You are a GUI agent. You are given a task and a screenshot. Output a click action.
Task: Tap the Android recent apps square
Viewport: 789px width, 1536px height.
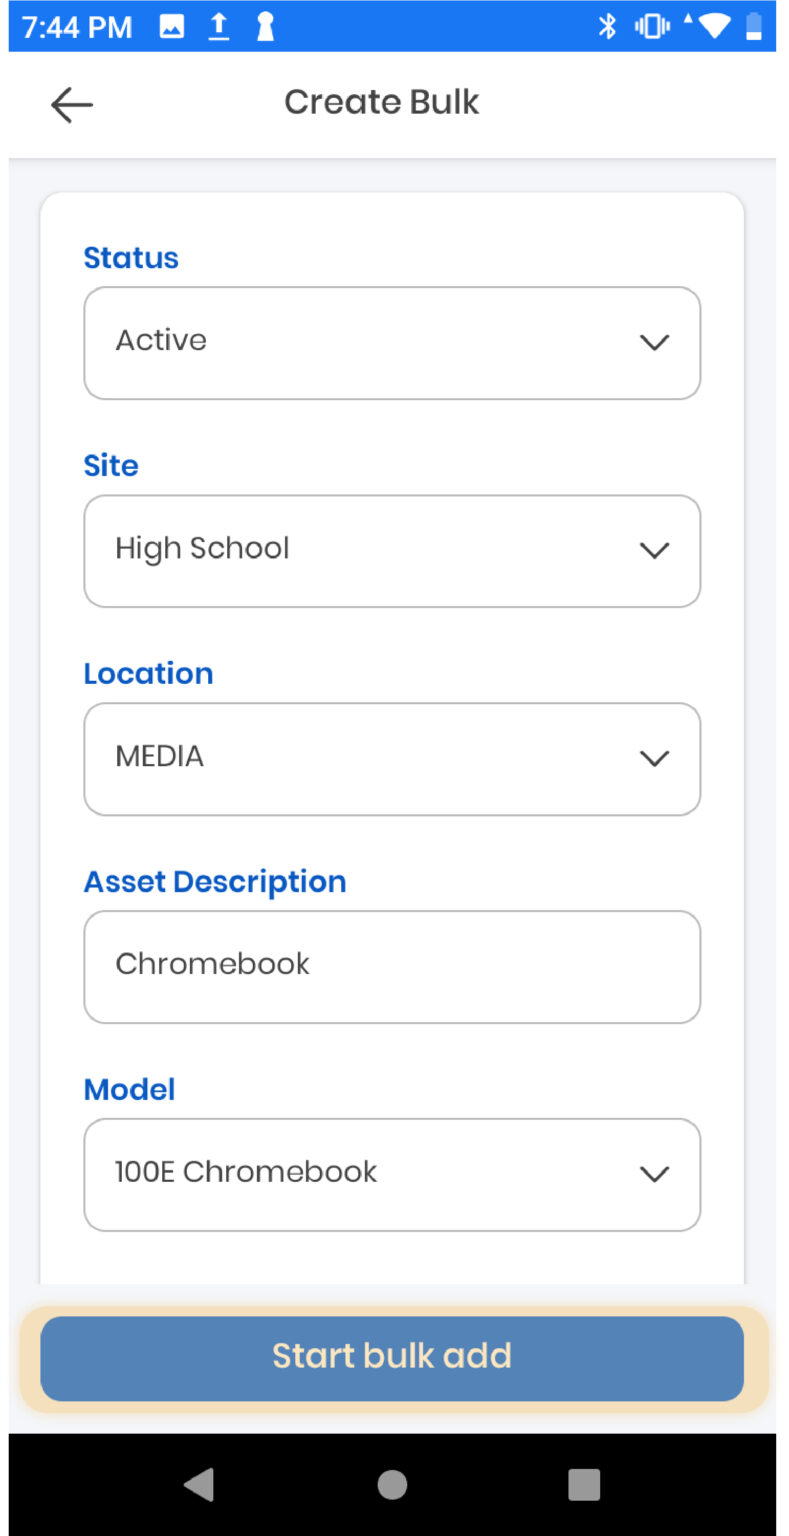pos(584,1485)
